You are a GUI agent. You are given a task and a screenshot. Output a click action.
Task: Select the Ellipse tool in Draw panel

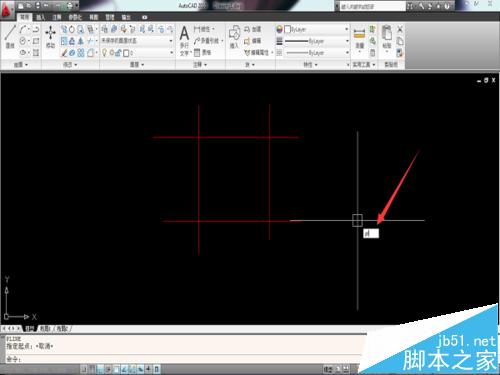[23, 52]
